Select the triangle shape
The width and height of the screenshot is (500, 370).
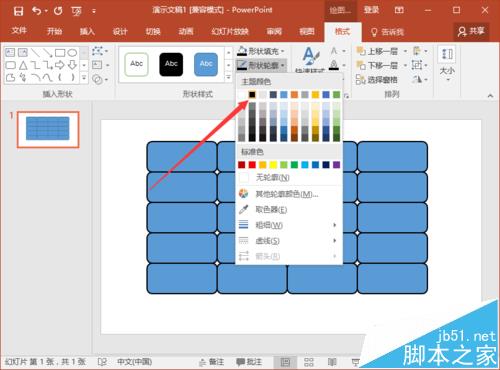point(23,65)
